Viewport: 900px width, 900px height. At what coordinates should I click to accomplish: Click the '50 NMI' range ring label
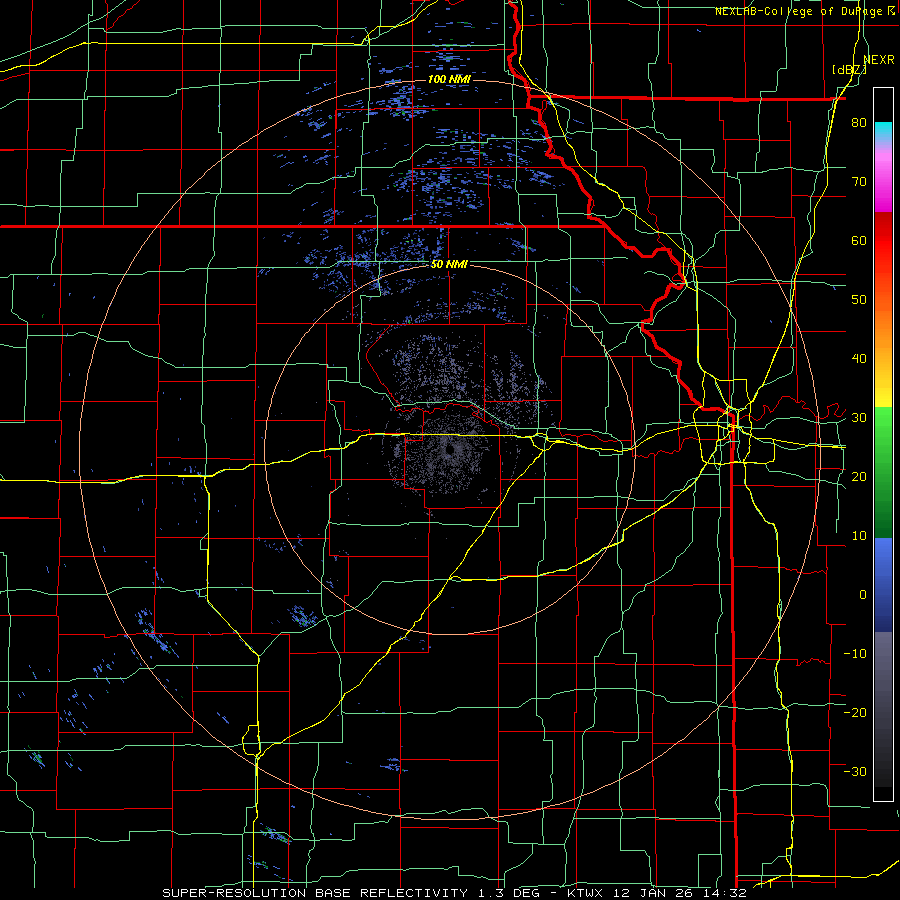(449, 265)
